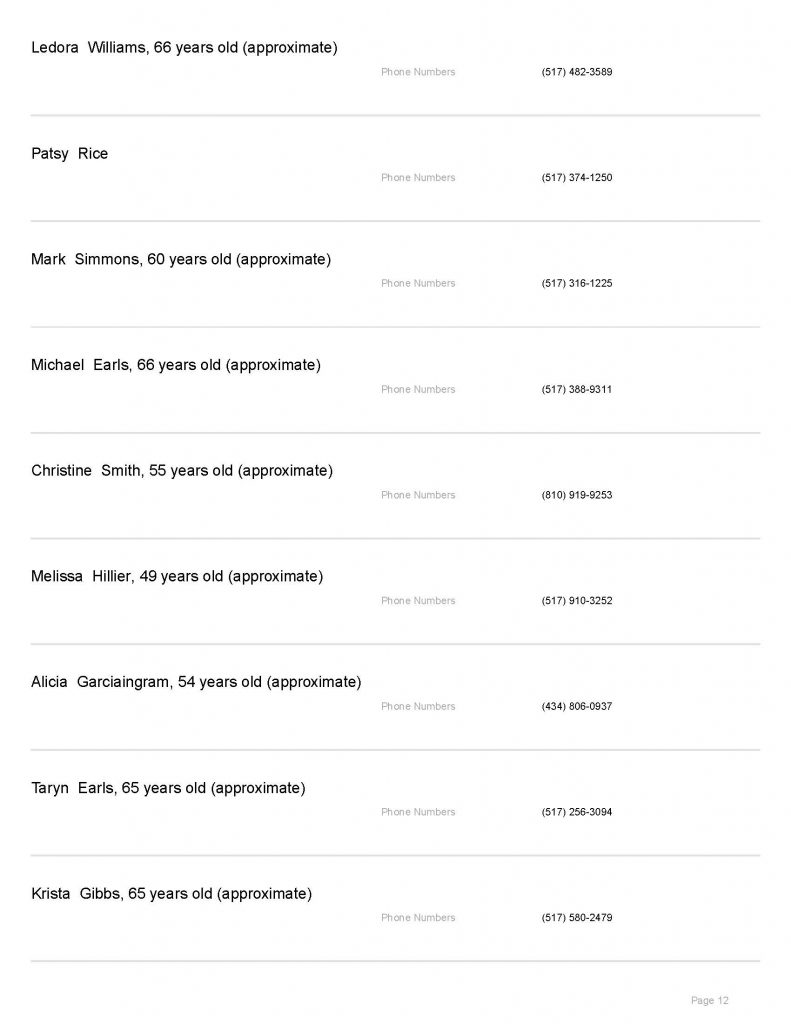
Task: Select phone number (517) 910-3252
Action: [x=576, y=601]
